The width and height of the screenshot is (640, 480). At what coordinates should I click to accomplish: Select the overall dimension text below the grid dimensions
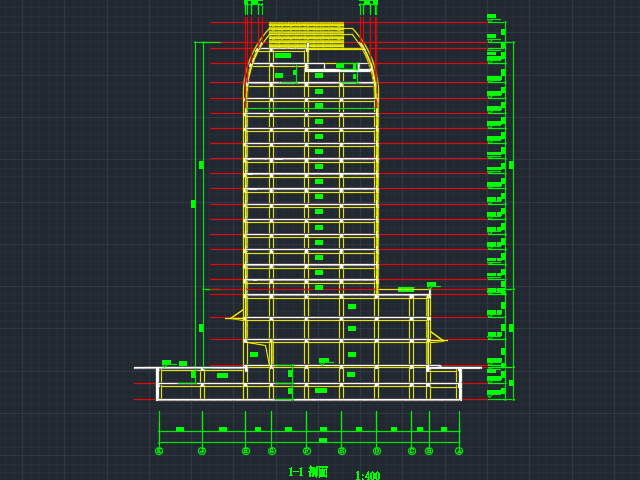pyautogui.click(x=322, y=440)
